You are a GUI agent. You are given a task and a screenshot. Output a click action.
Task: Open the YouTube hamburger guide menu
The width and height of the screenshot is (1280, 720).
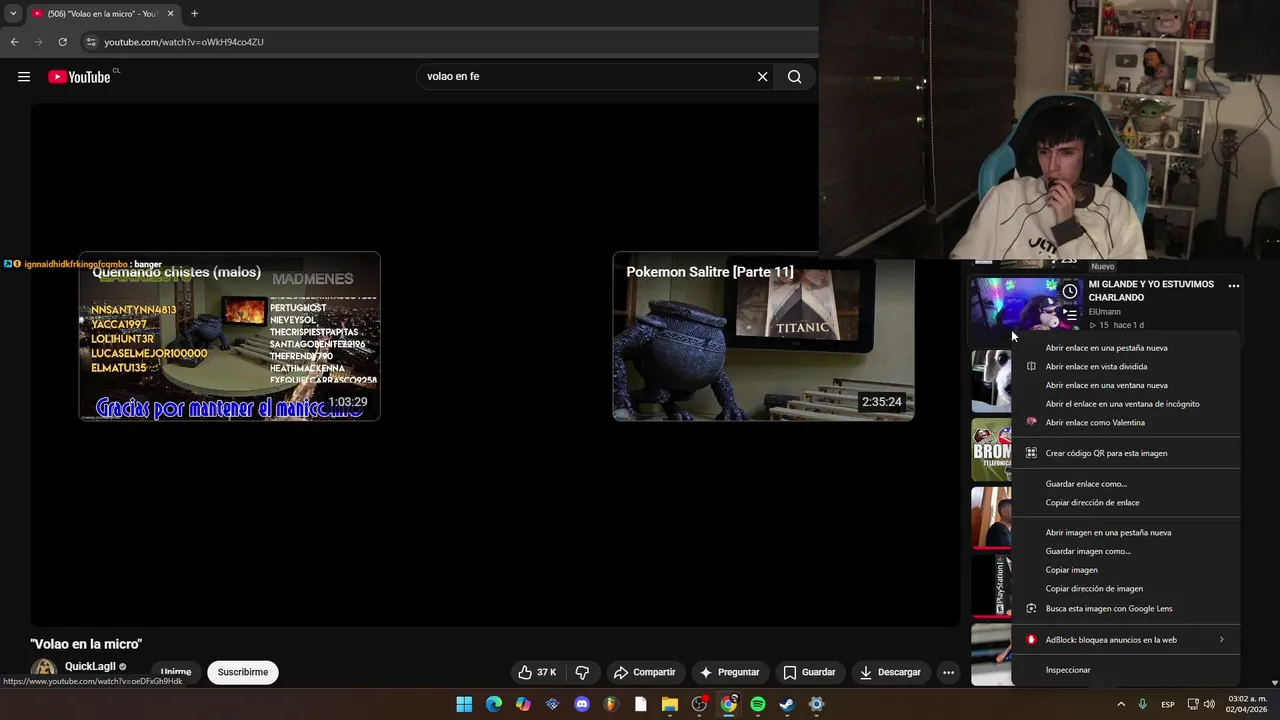24,77
